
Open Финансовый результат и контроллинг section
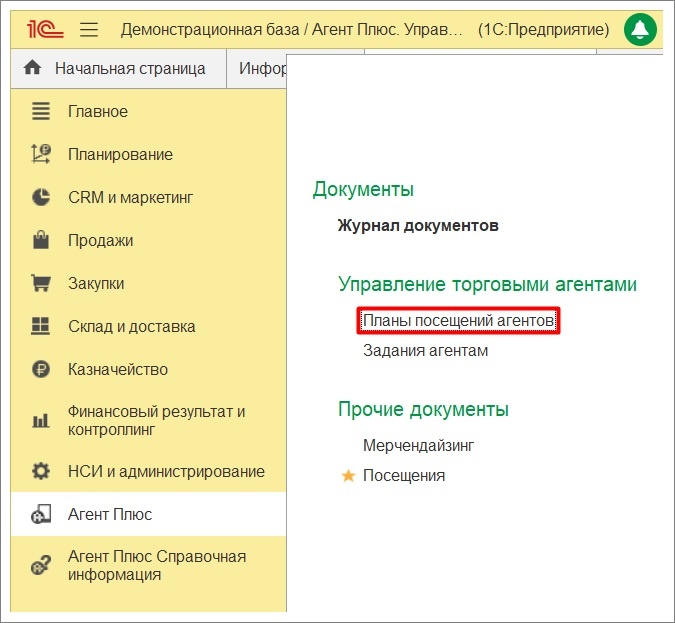click(148, 420)
